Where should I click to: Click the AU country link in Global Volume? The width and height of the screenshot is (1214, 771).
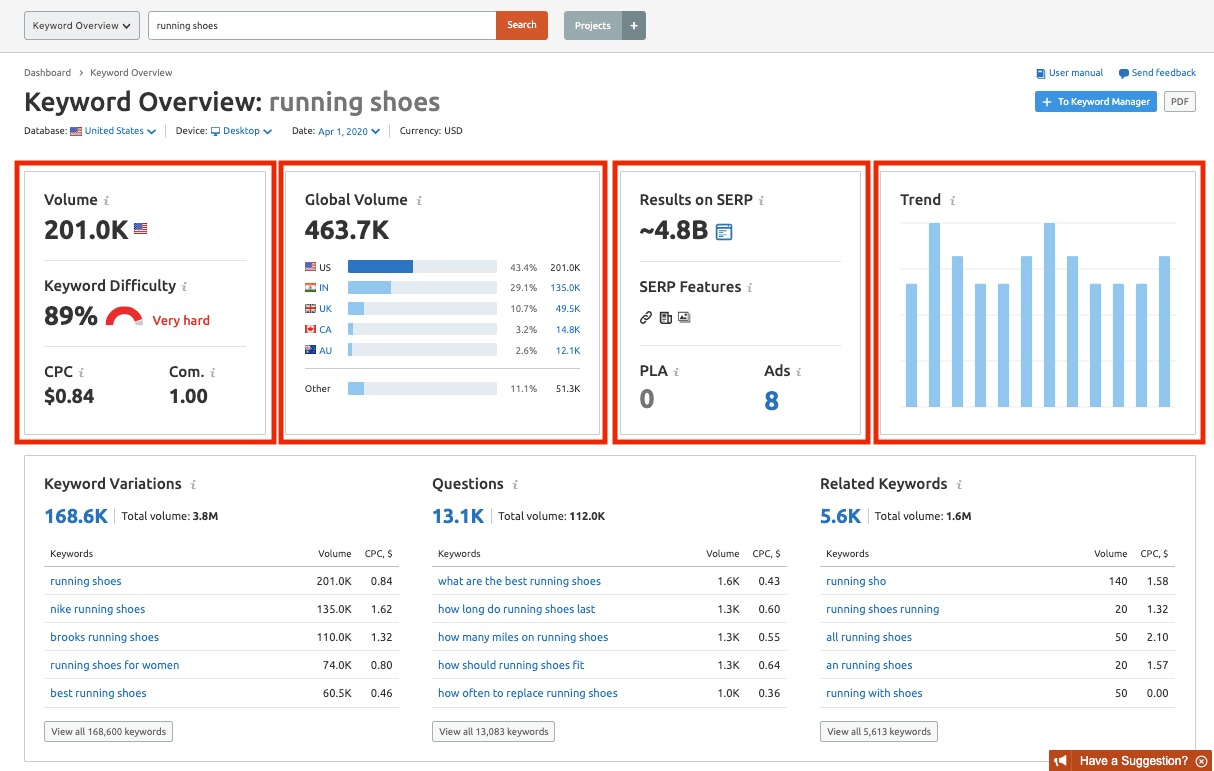tap(325, 351)
